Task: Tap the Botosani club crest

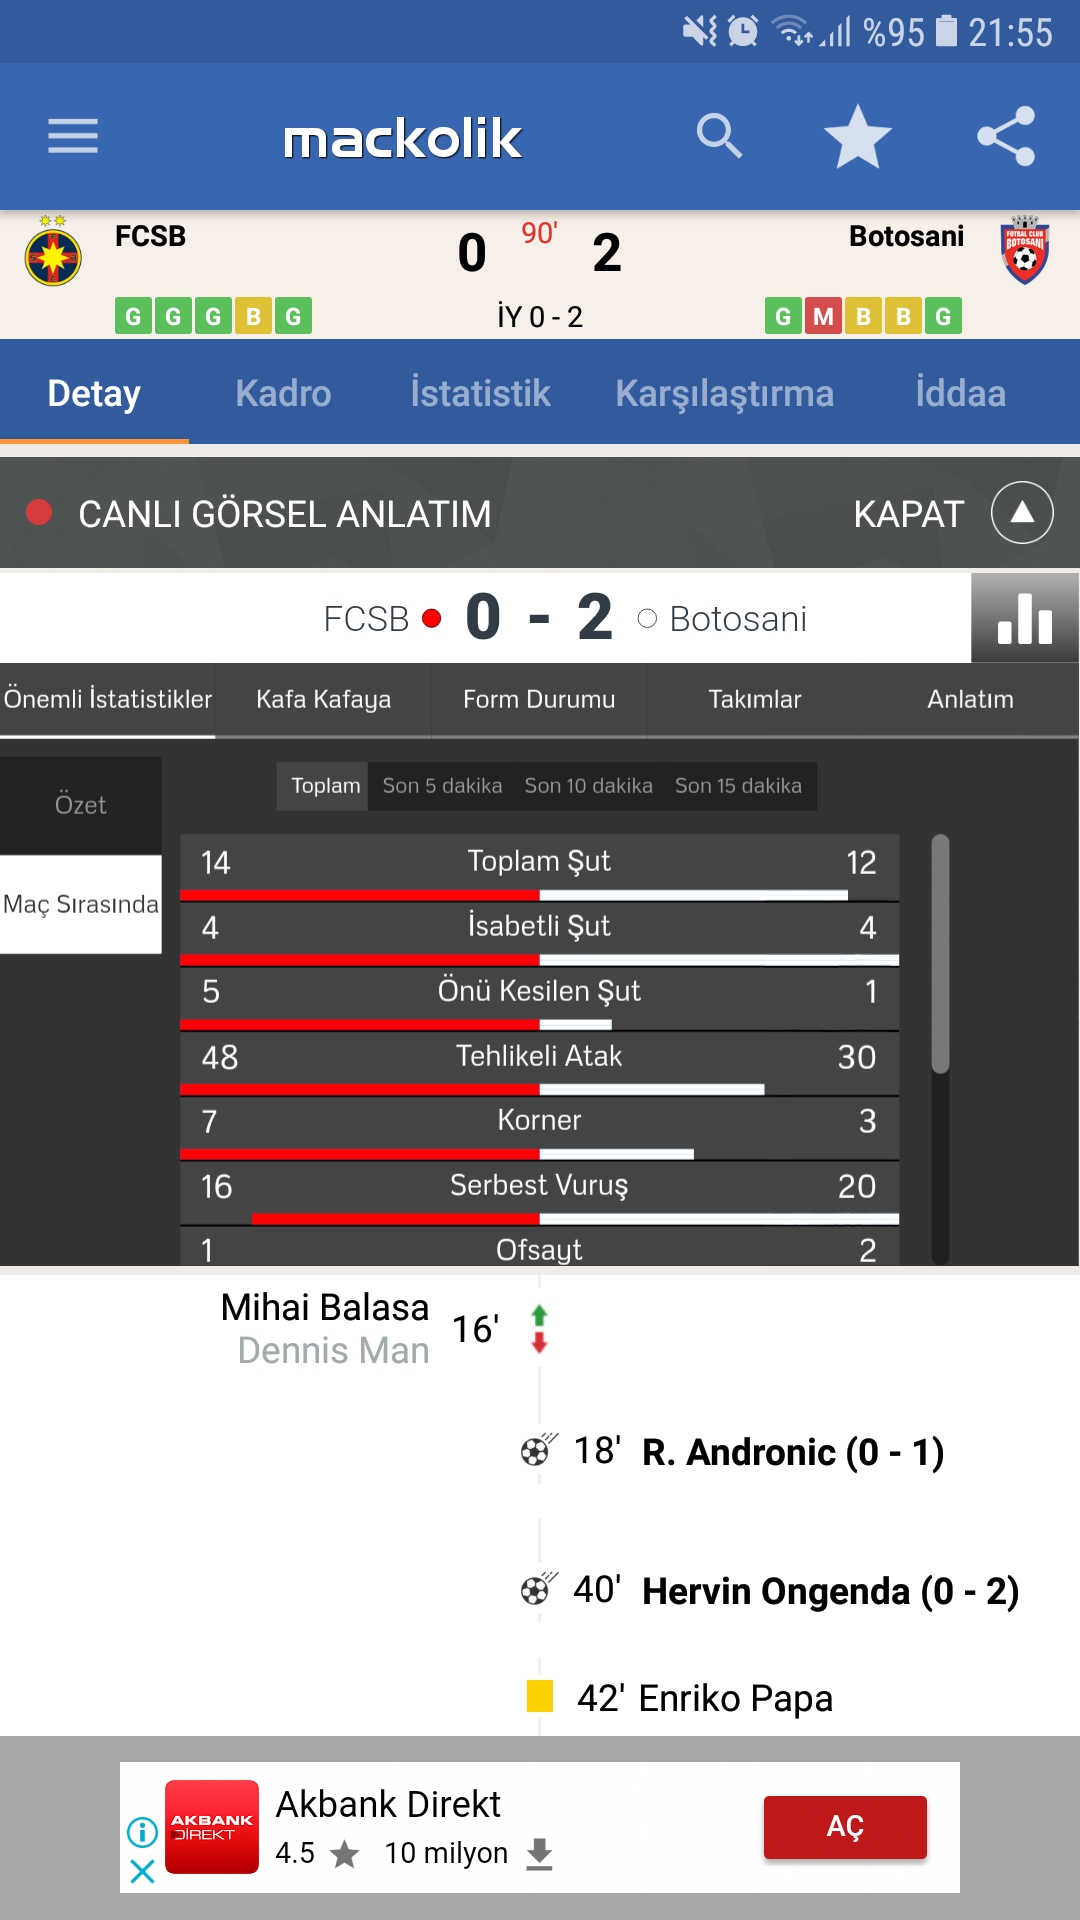Action: click(x=1024, y=250)
